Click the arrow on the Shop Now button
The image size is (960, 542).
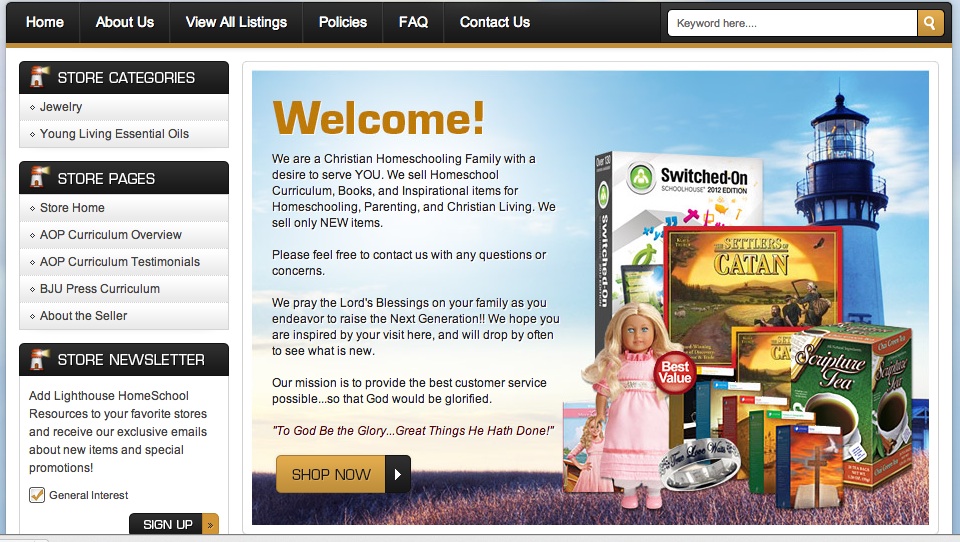pos(398,474)
